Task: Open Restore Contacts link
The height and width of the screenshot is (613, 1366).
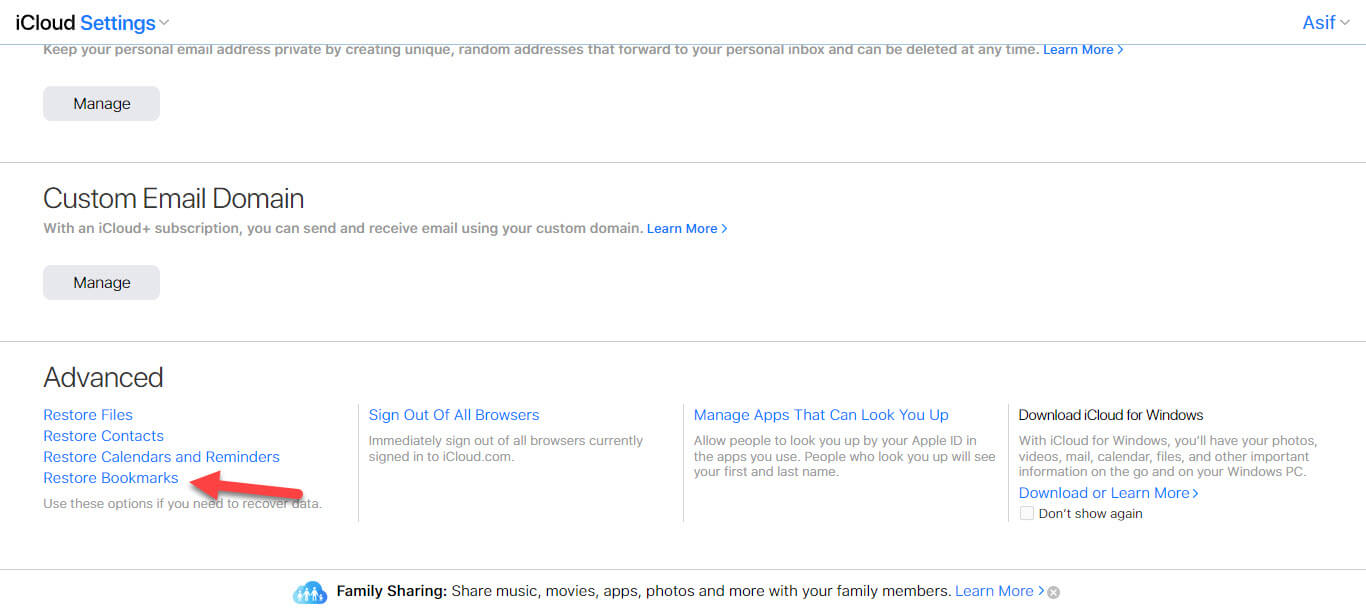Action: point(103,436)
